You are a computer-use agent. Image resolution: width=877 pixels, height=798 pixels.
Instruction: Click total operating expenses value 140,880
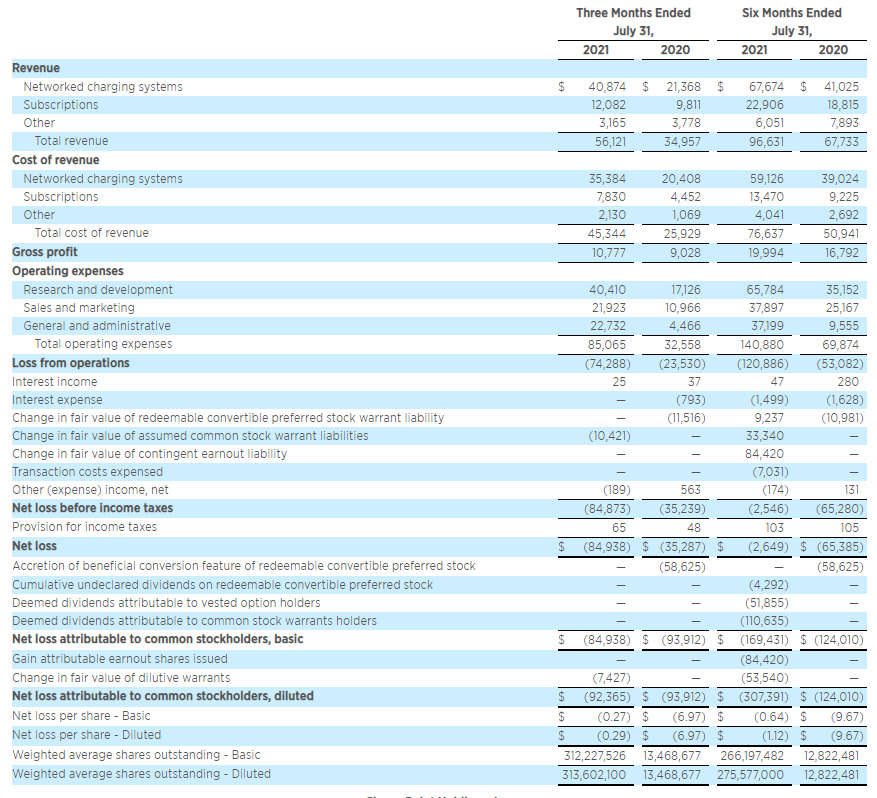761,345
